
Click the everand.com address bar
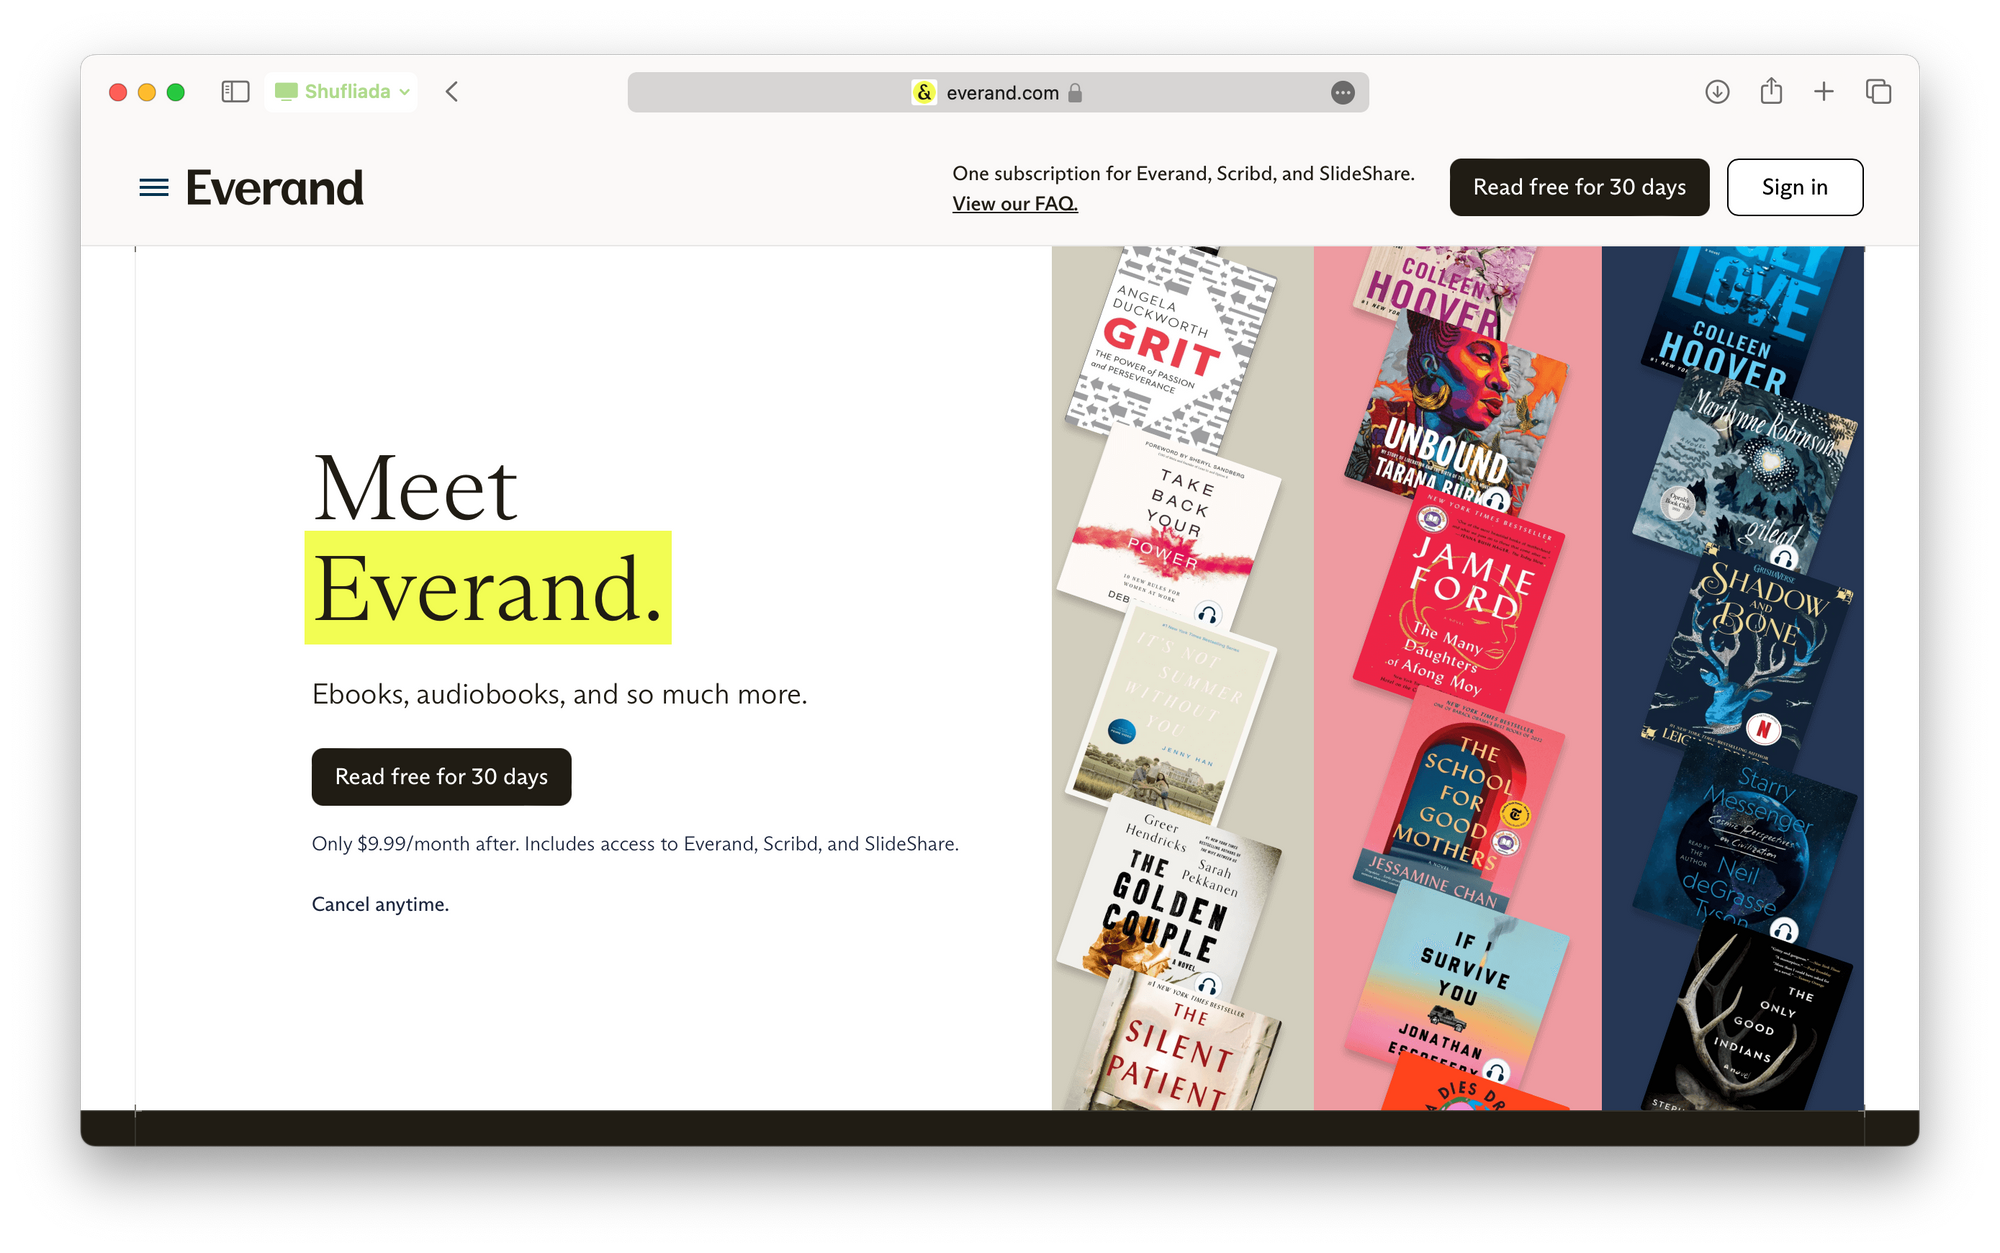click(998, 92)
